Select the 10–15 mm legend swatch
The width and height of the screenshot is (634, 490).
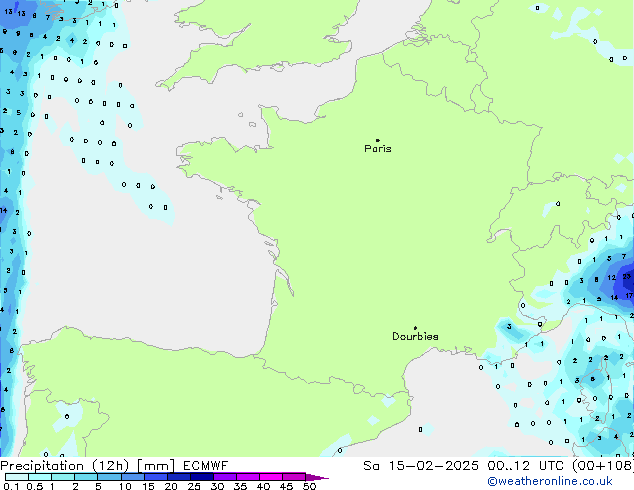(x=133, y=477)
